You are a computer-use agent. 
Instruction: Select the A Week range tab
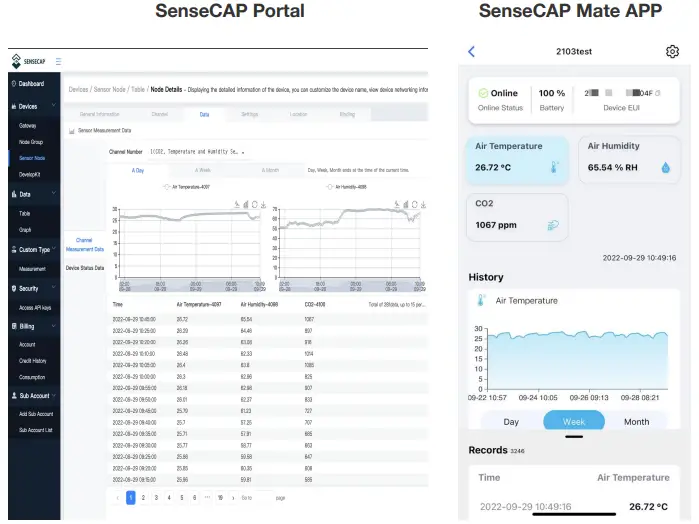click(x=202, y=170)
